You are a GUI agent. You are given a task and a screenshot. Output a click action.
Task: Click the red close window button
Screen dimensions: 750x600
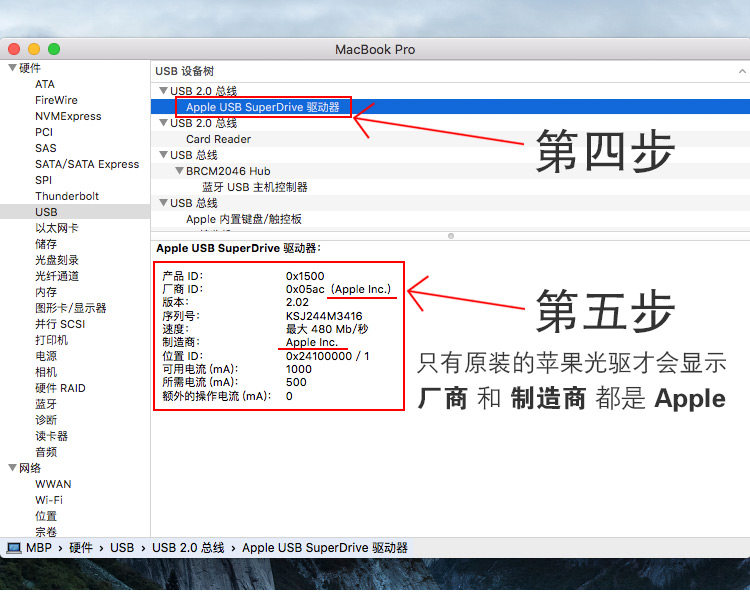14,49
